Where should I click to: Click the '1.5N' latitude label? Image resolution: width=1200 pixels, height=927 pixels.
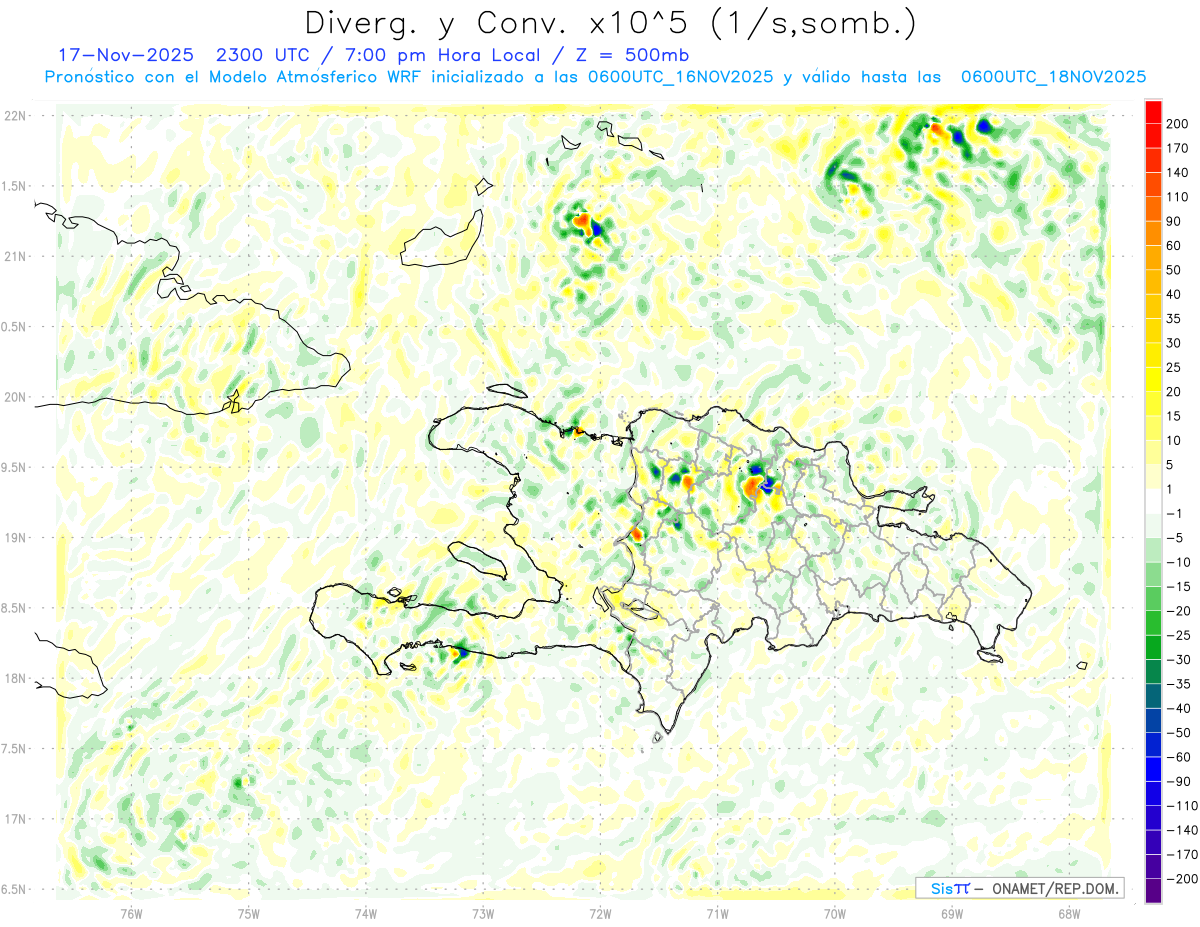[x=16, y=186]
